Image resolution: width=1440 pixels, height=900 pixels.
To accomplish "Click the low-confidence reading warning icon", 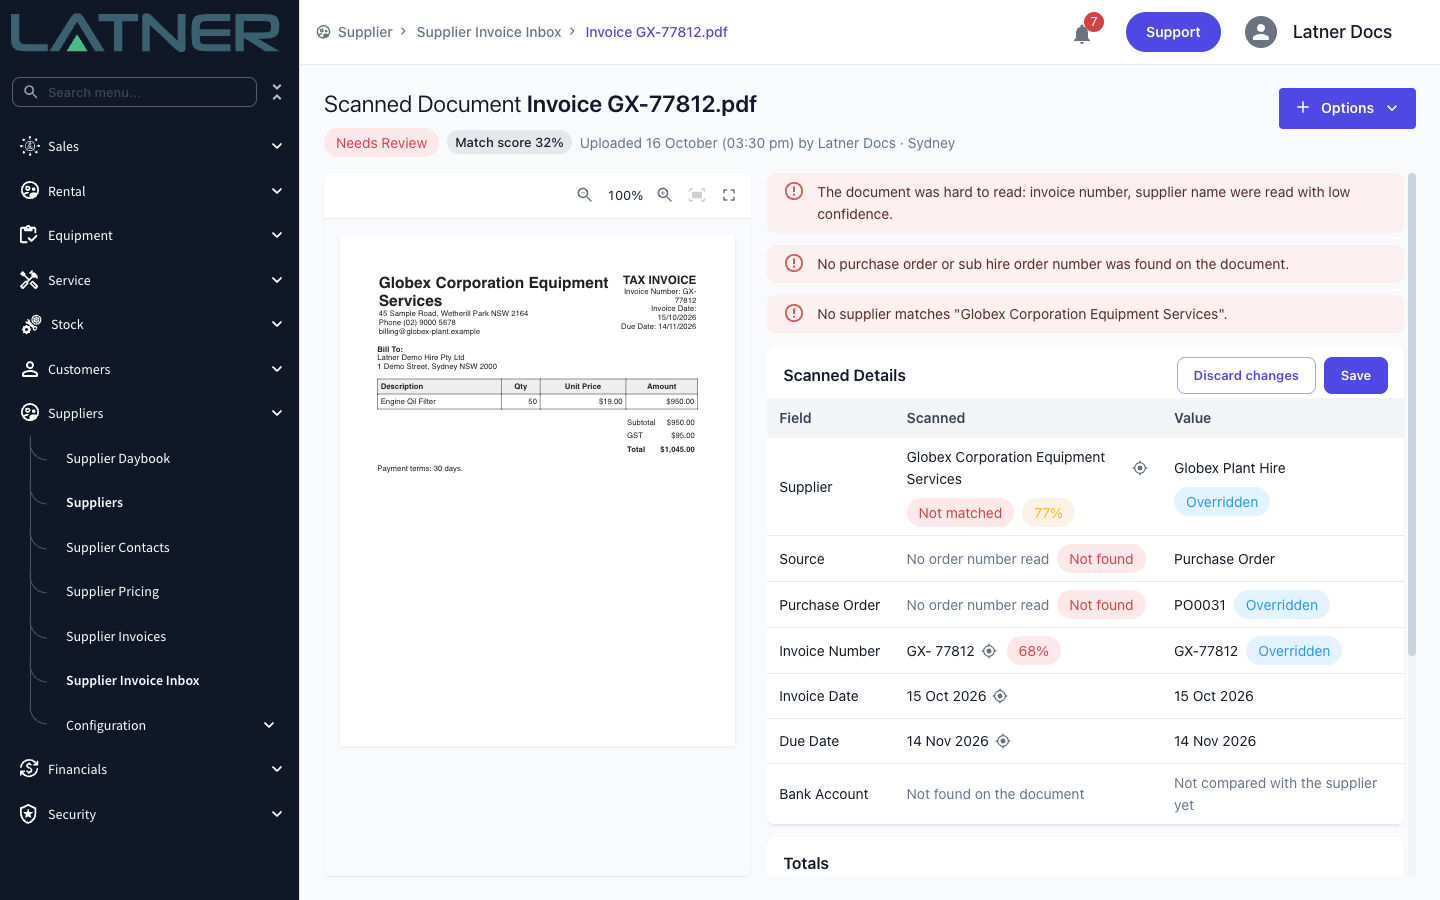I will point(794,191).
